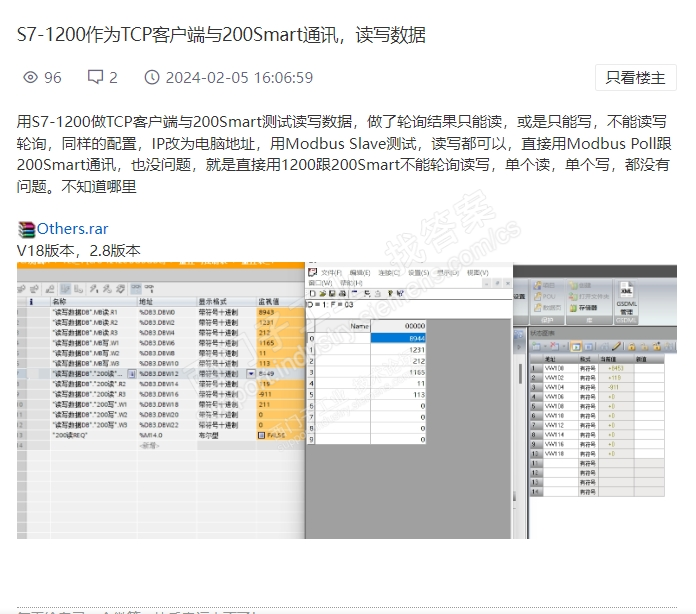696x614 pixels.
Task: Open 文件(F) menu in Modbus Slave
Action: (x=331, y=273)
